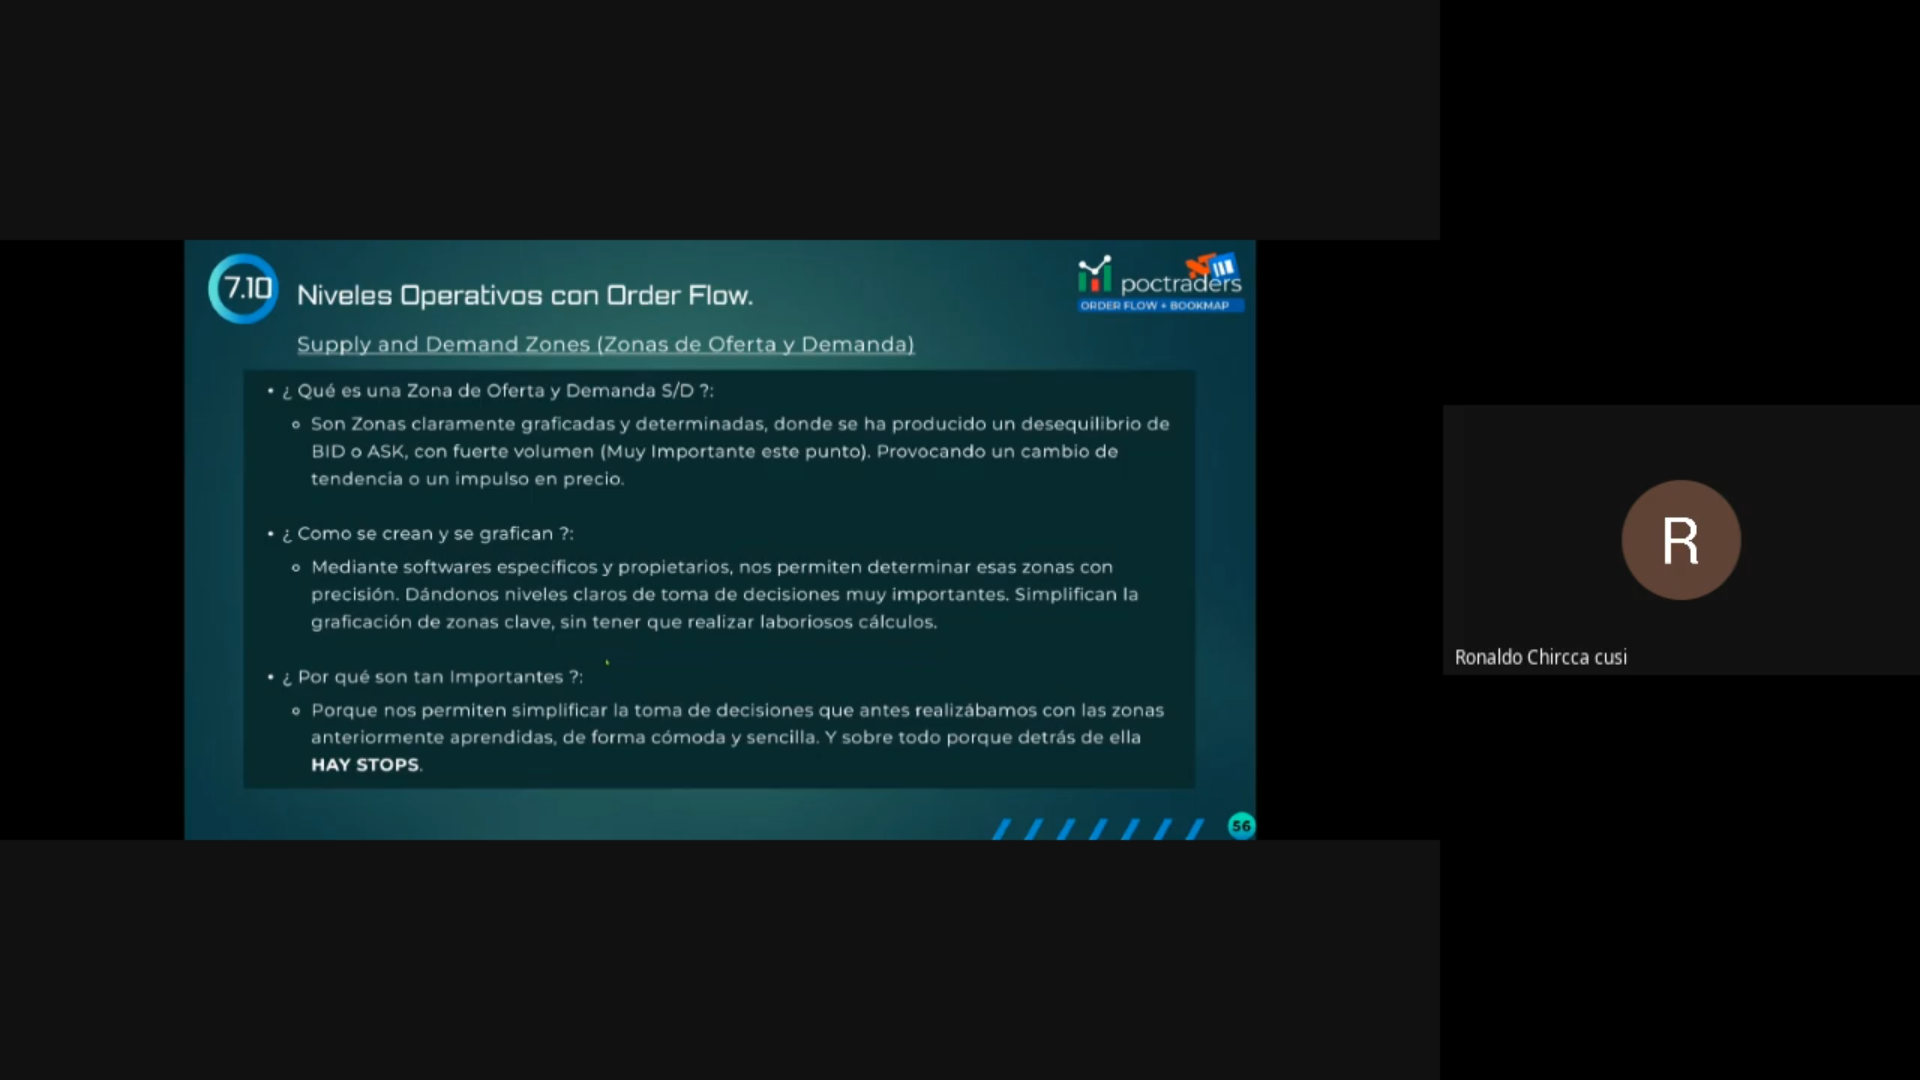The image size is (1920, 1080).
Task: Select the Ronaldo Chircca cusi name label
Action: 1540,657
